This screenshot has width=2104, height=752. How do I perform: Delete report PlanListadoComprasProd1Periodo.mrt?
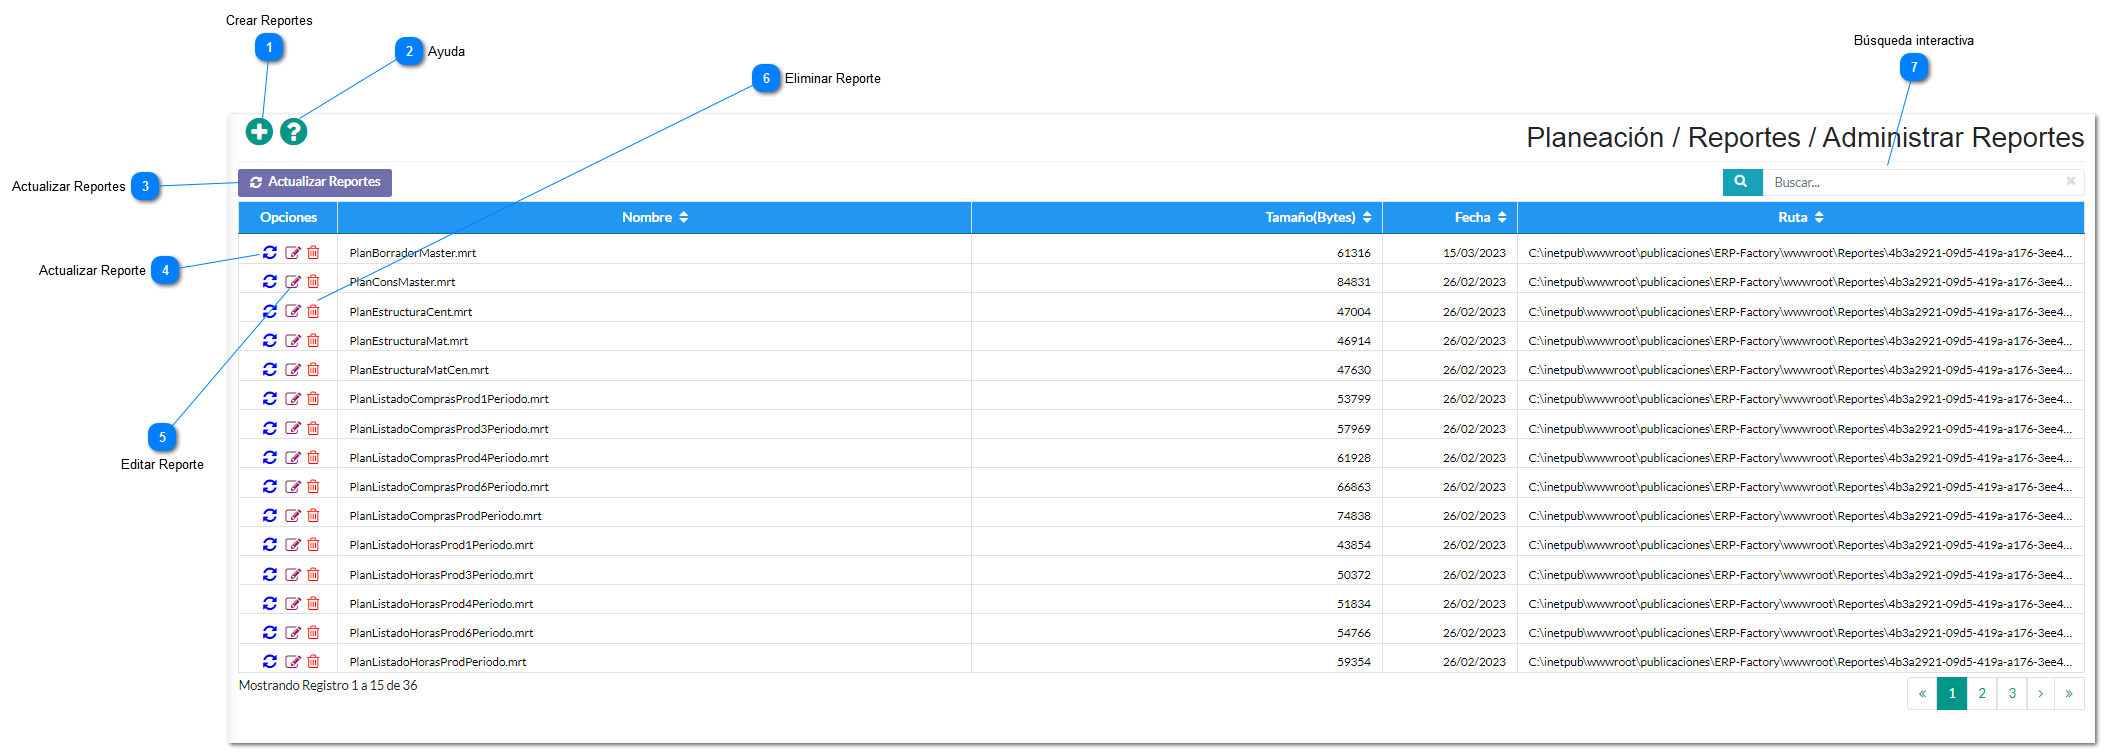coord(313,398)
